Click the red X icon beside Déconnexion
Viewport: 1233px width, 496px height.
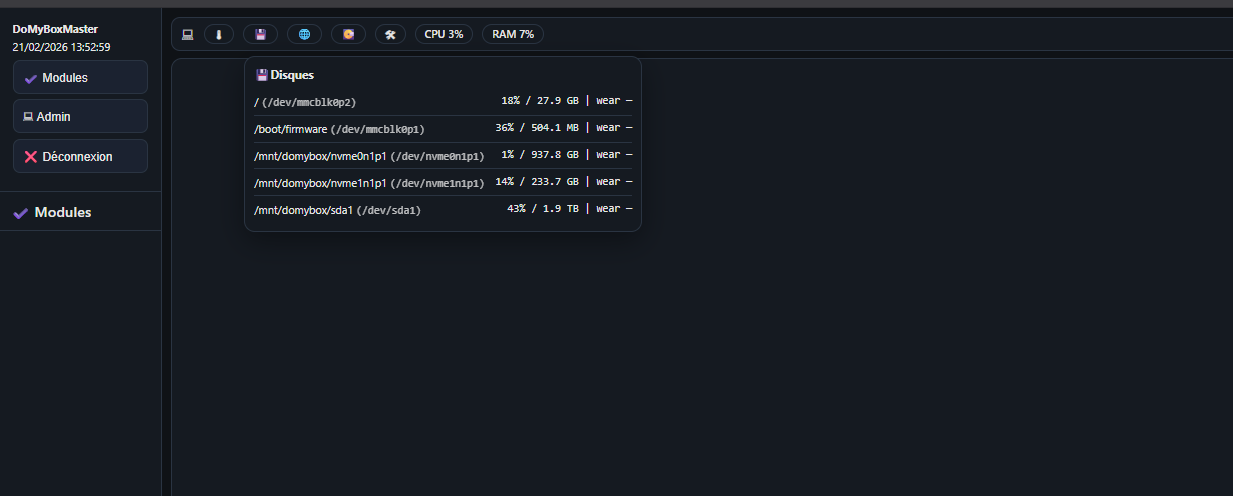click(x=31, y=157)
